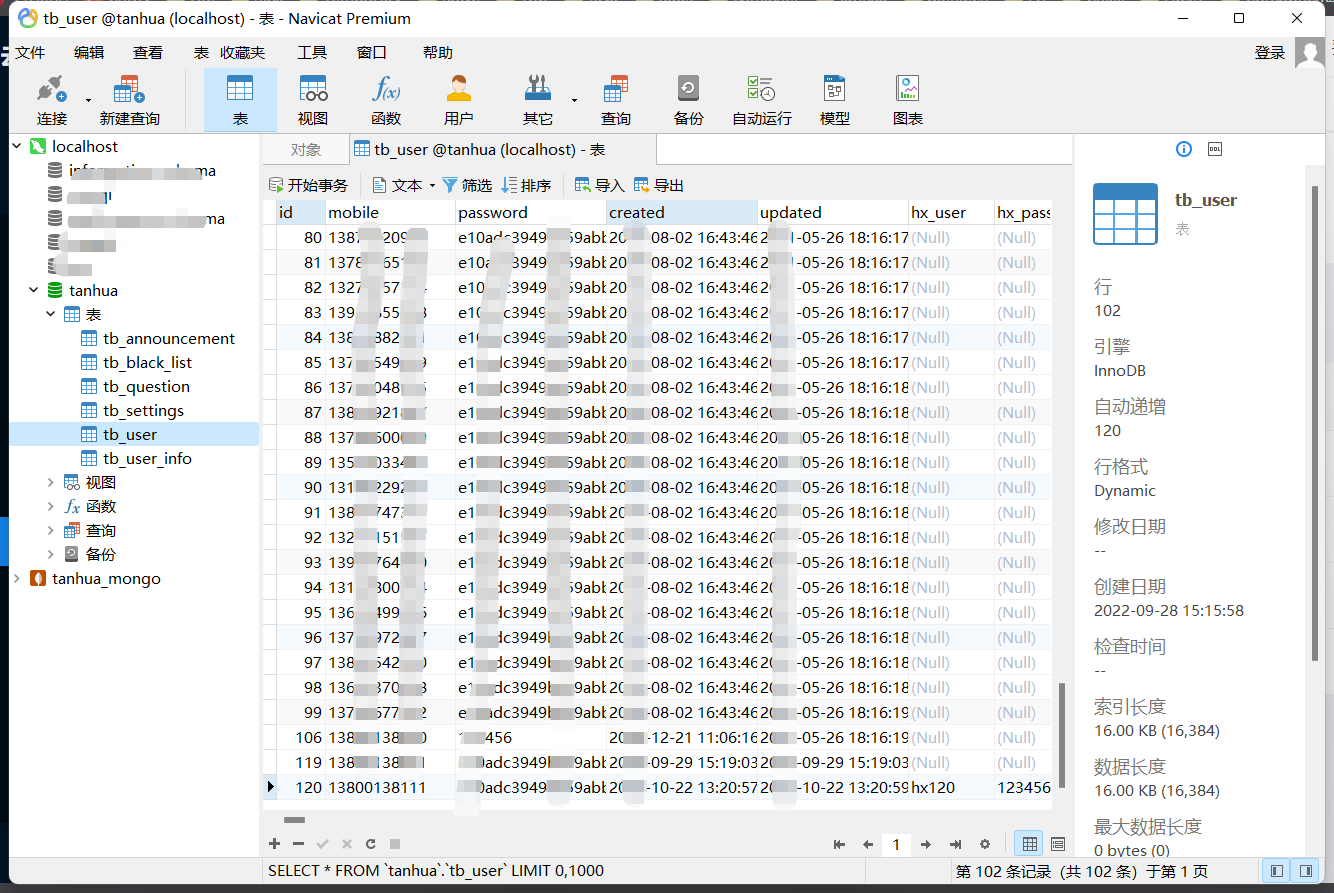Select tb_user_info table in tree
The height and width of the screenshot is (893, 1334).
click(x=147, y=458)
